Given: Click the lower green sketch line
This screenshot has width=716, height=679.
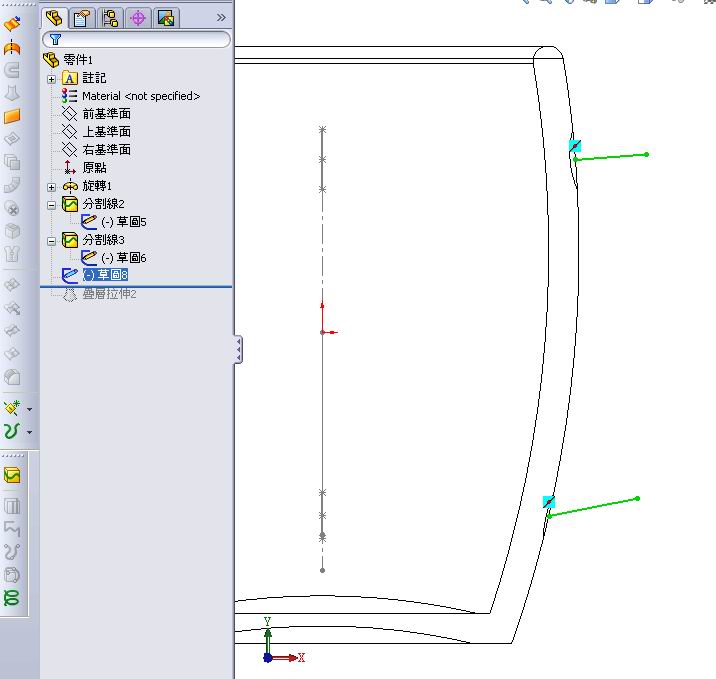Looking at the screenshot, I should [593, 508].
